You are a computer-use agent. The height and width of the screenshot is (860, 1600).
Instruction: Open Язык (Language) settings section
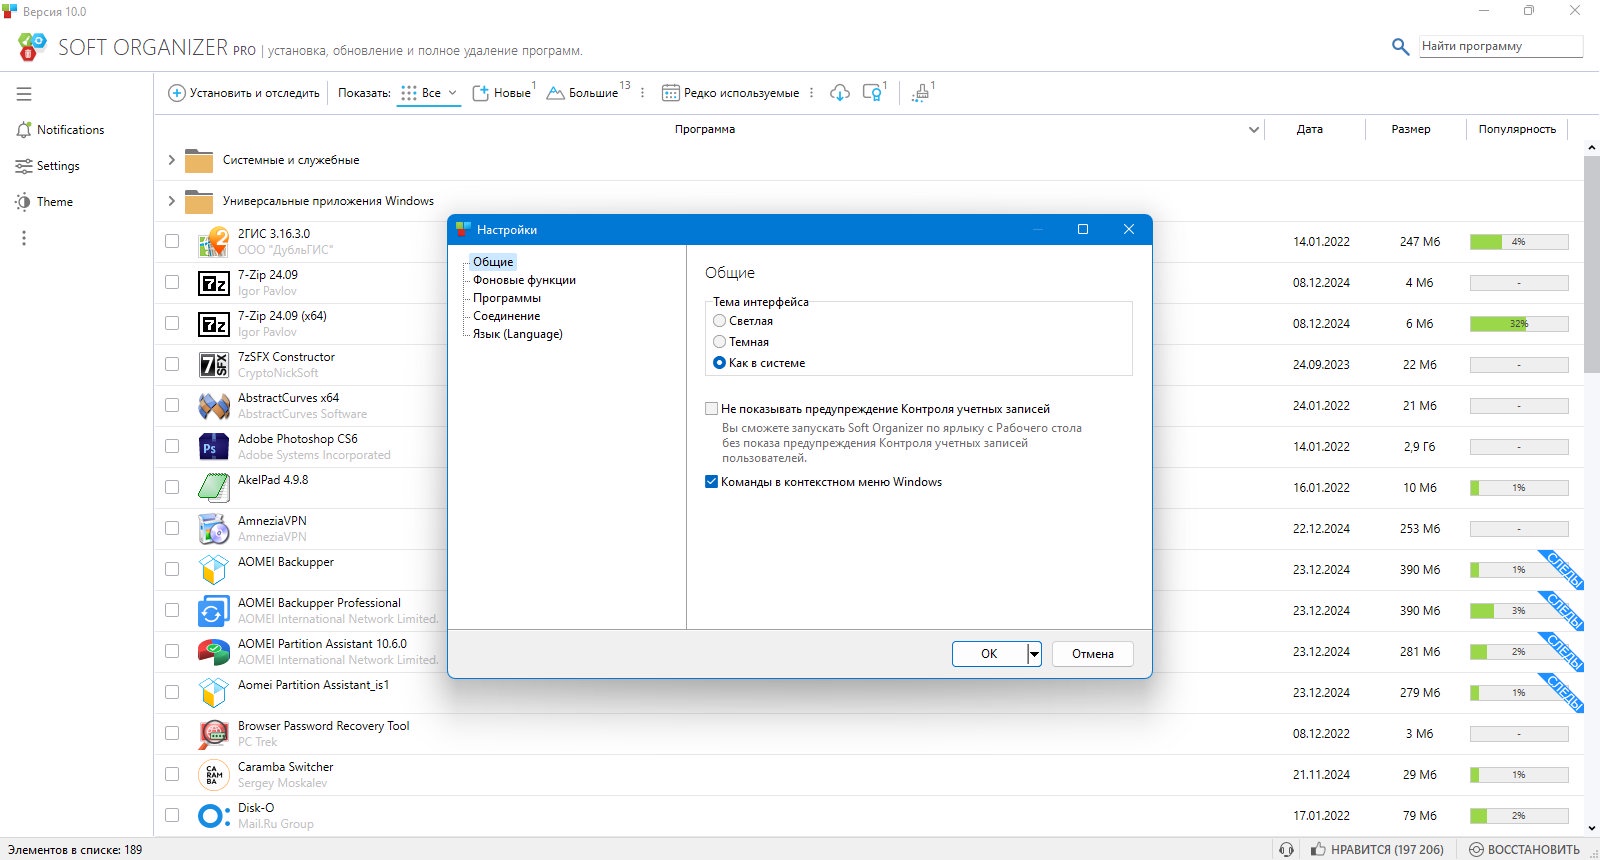(518, 334)
